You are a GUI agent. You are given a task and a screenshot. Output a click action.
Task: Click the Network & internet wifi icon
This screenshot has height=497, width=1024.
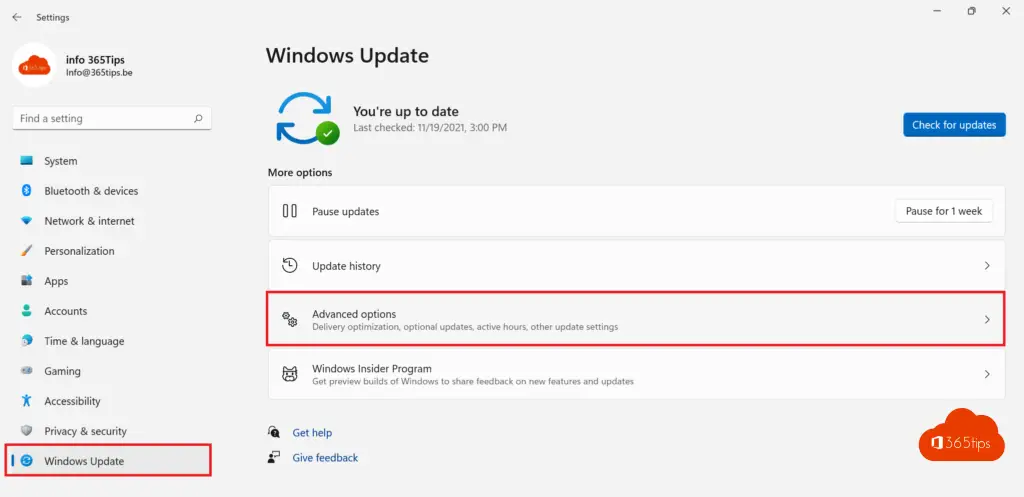pos(26,221)
